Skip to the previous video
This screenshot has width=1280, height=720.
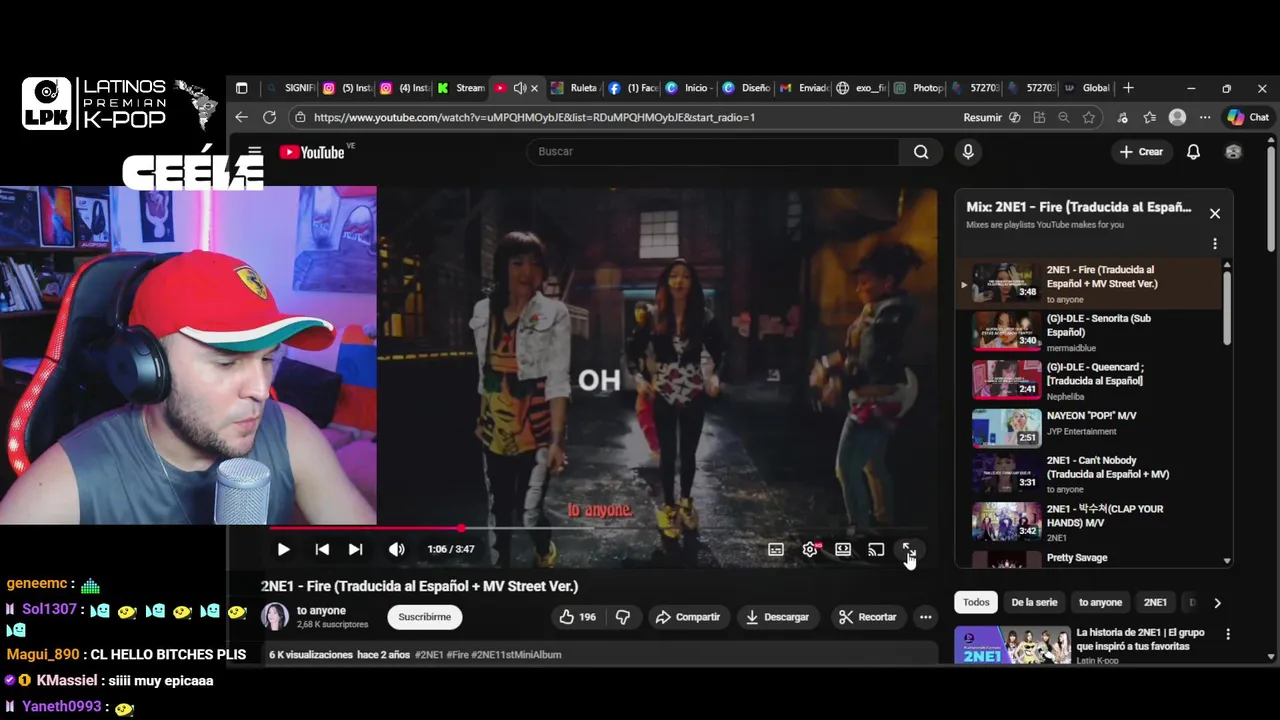tap(322, 549)
